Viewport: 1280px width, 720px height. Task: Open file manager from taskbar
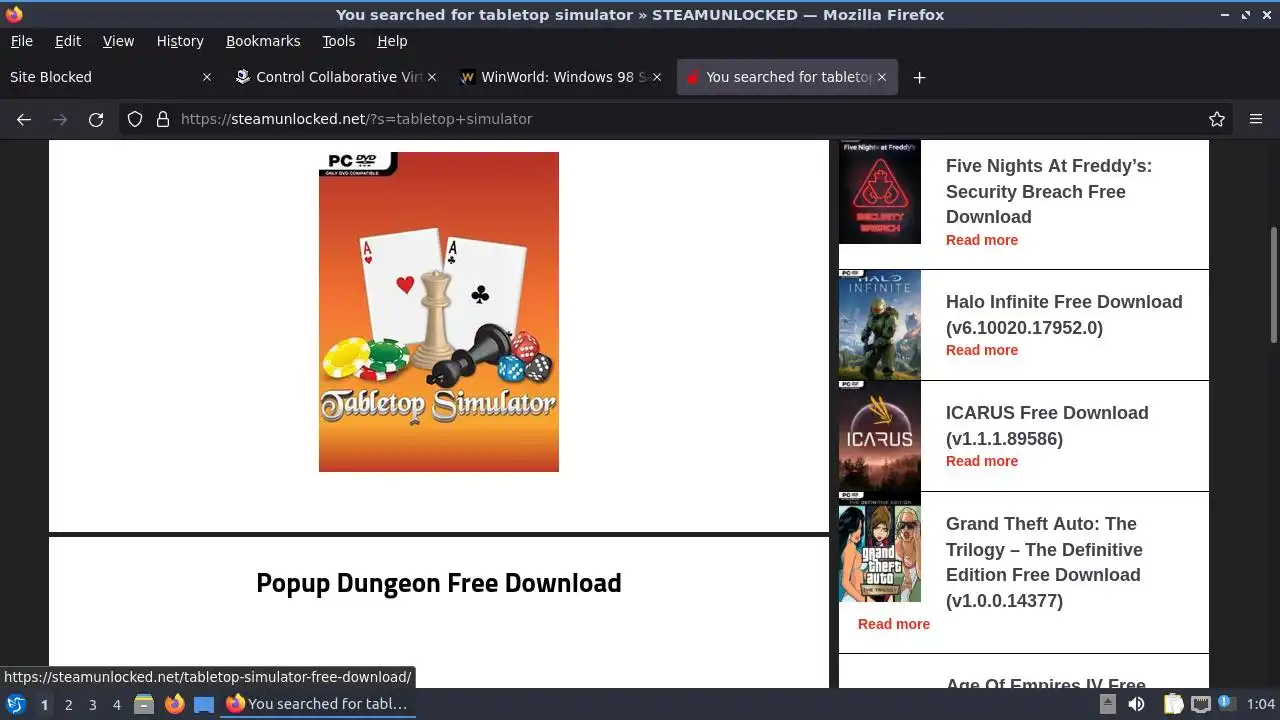point(144,704)
